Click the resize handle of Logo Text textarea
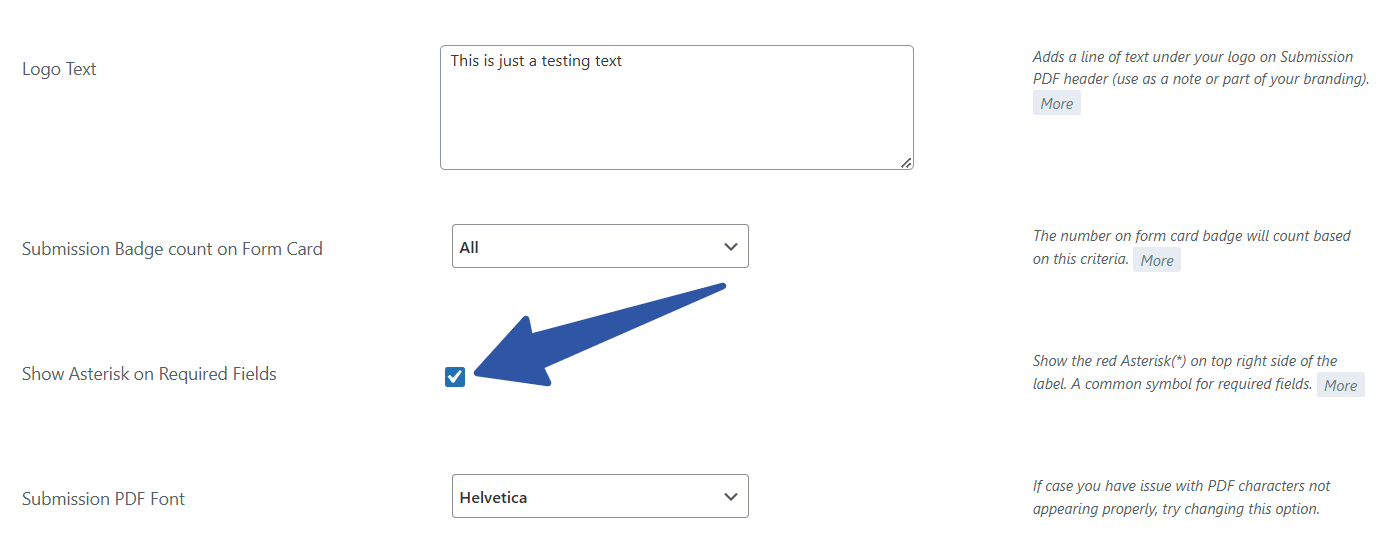Viewport: 1392px width, 538px height. tap(906, 162)
